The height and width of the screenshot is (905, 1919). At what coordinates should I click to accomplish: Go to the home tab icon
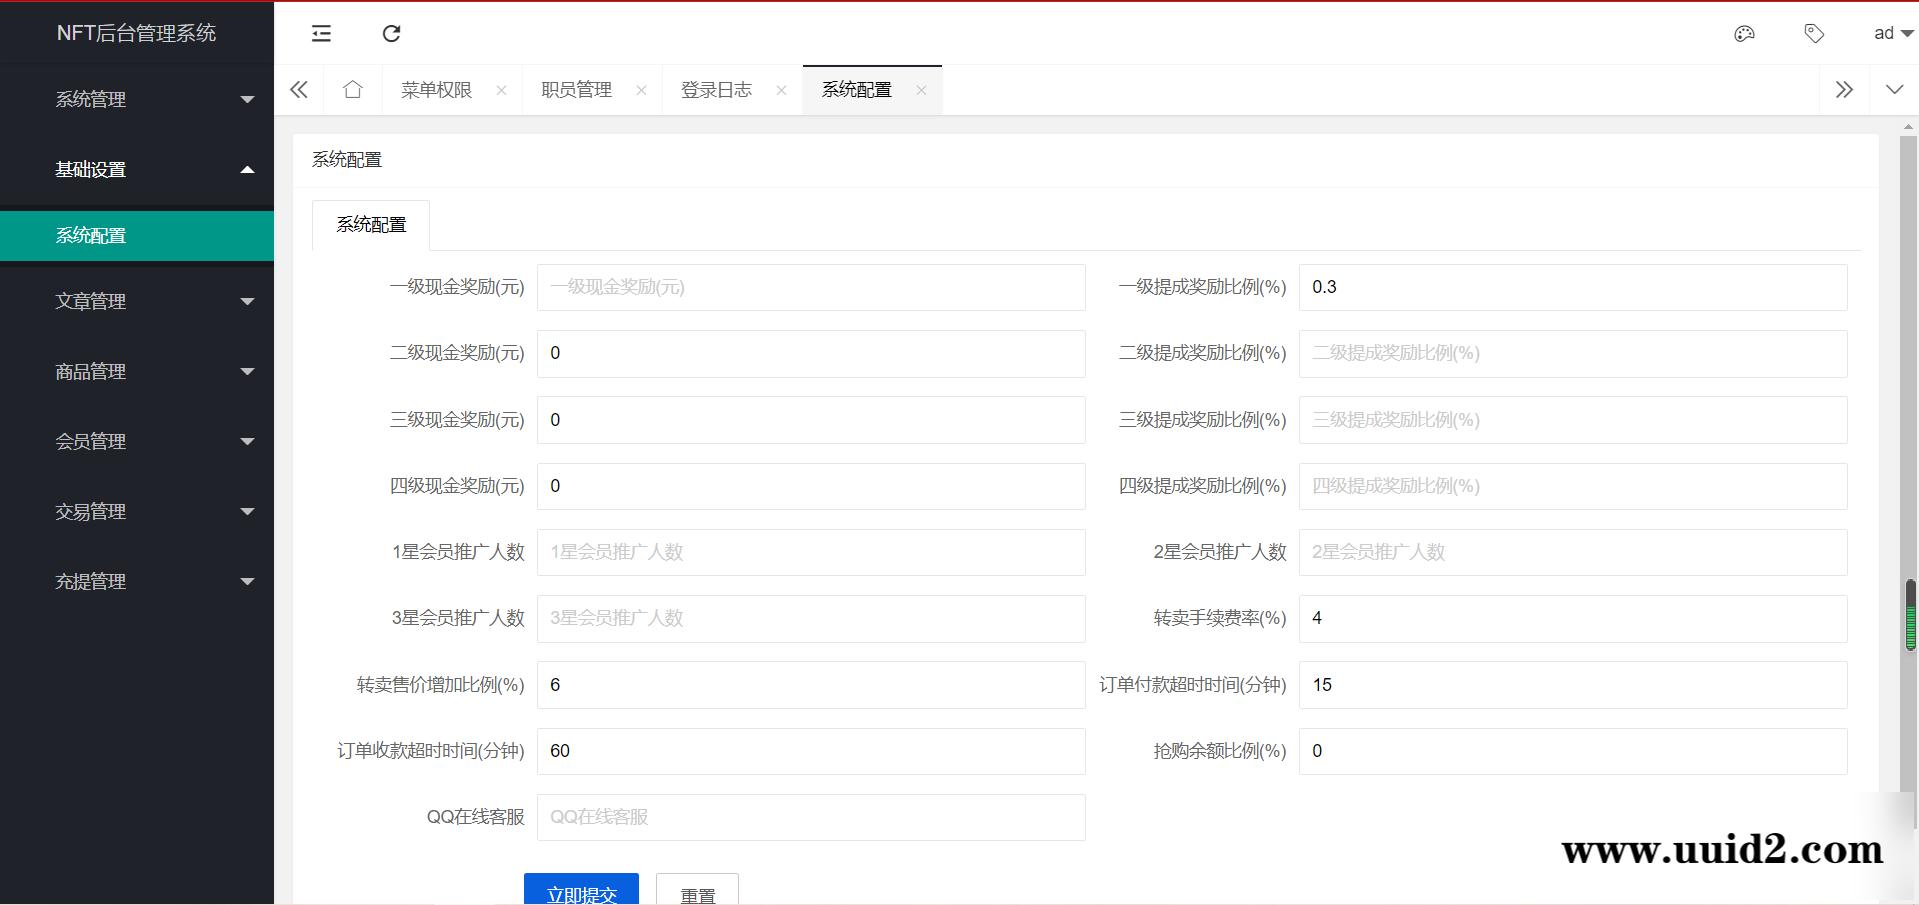point(352,90)
